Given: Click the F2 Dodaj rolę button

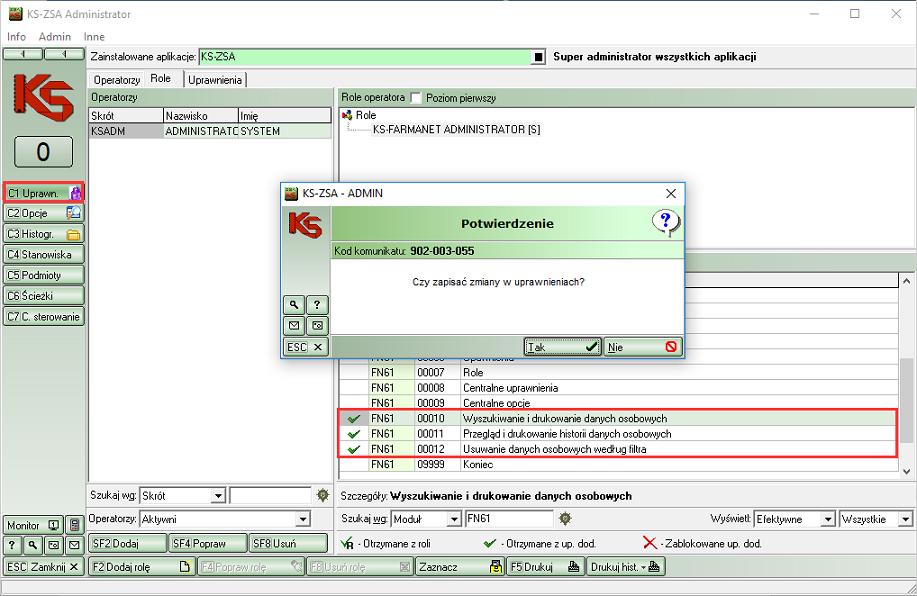Looking at the screenshot, I should (x=141, y=566).
